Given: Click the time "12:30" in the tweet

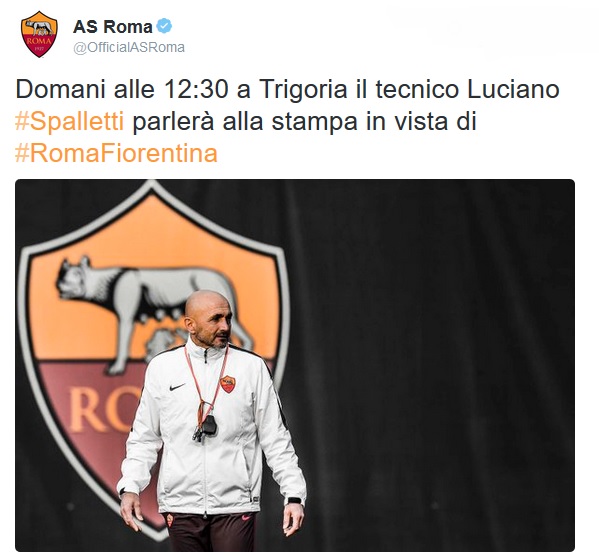Looking at the screenshot, I should coord(196,89).
